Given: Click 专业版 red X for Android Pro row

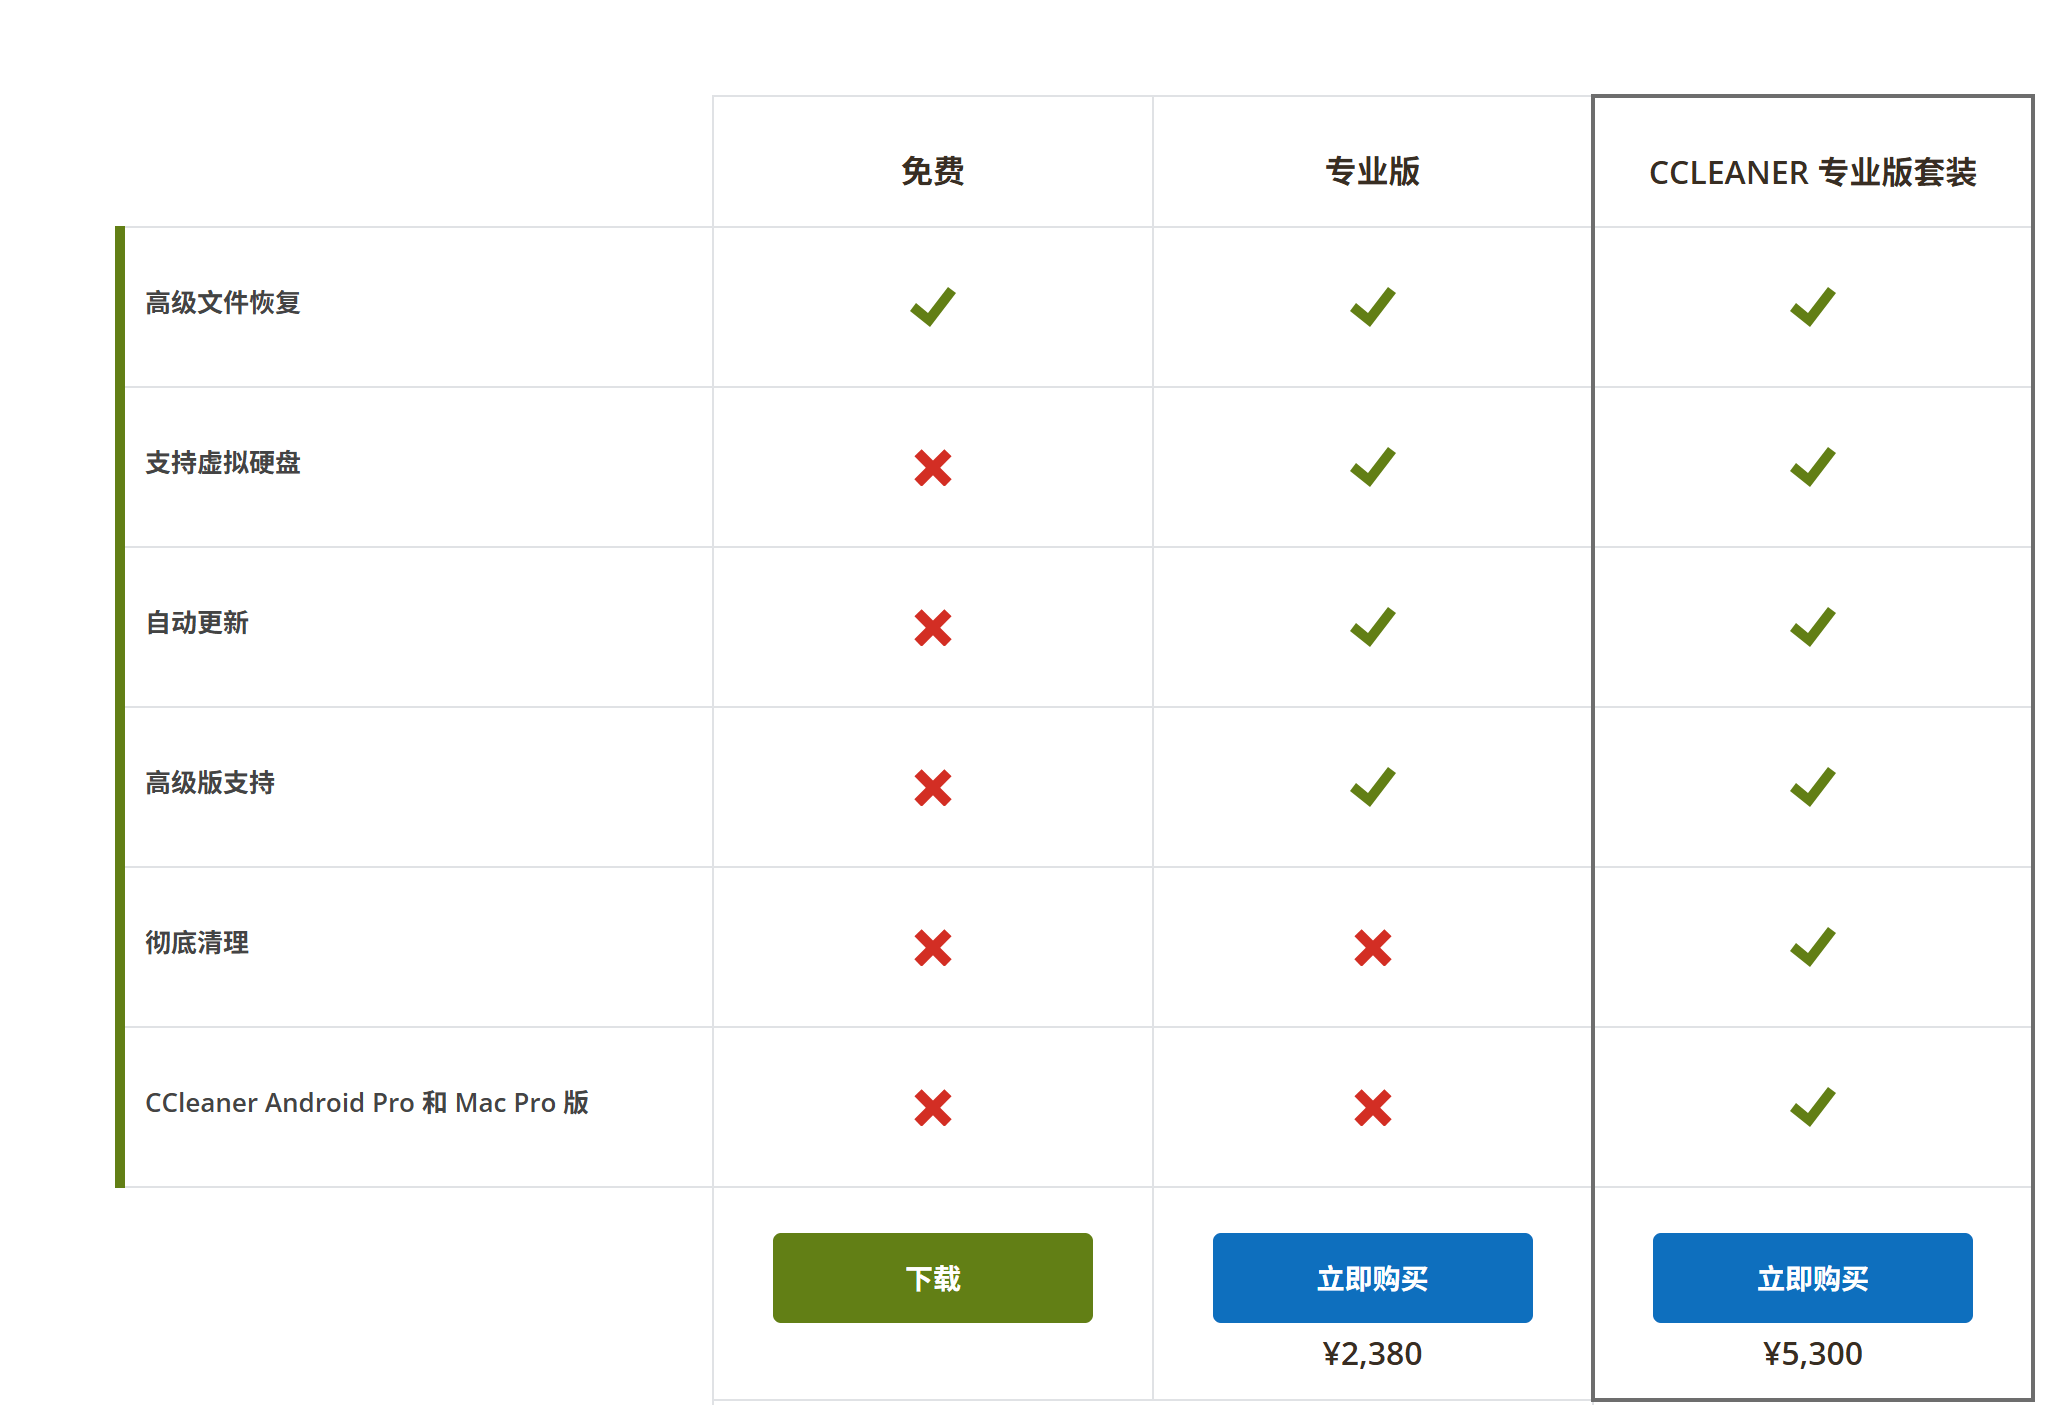Looking at the screenshot, I should click(1372, 1107).
